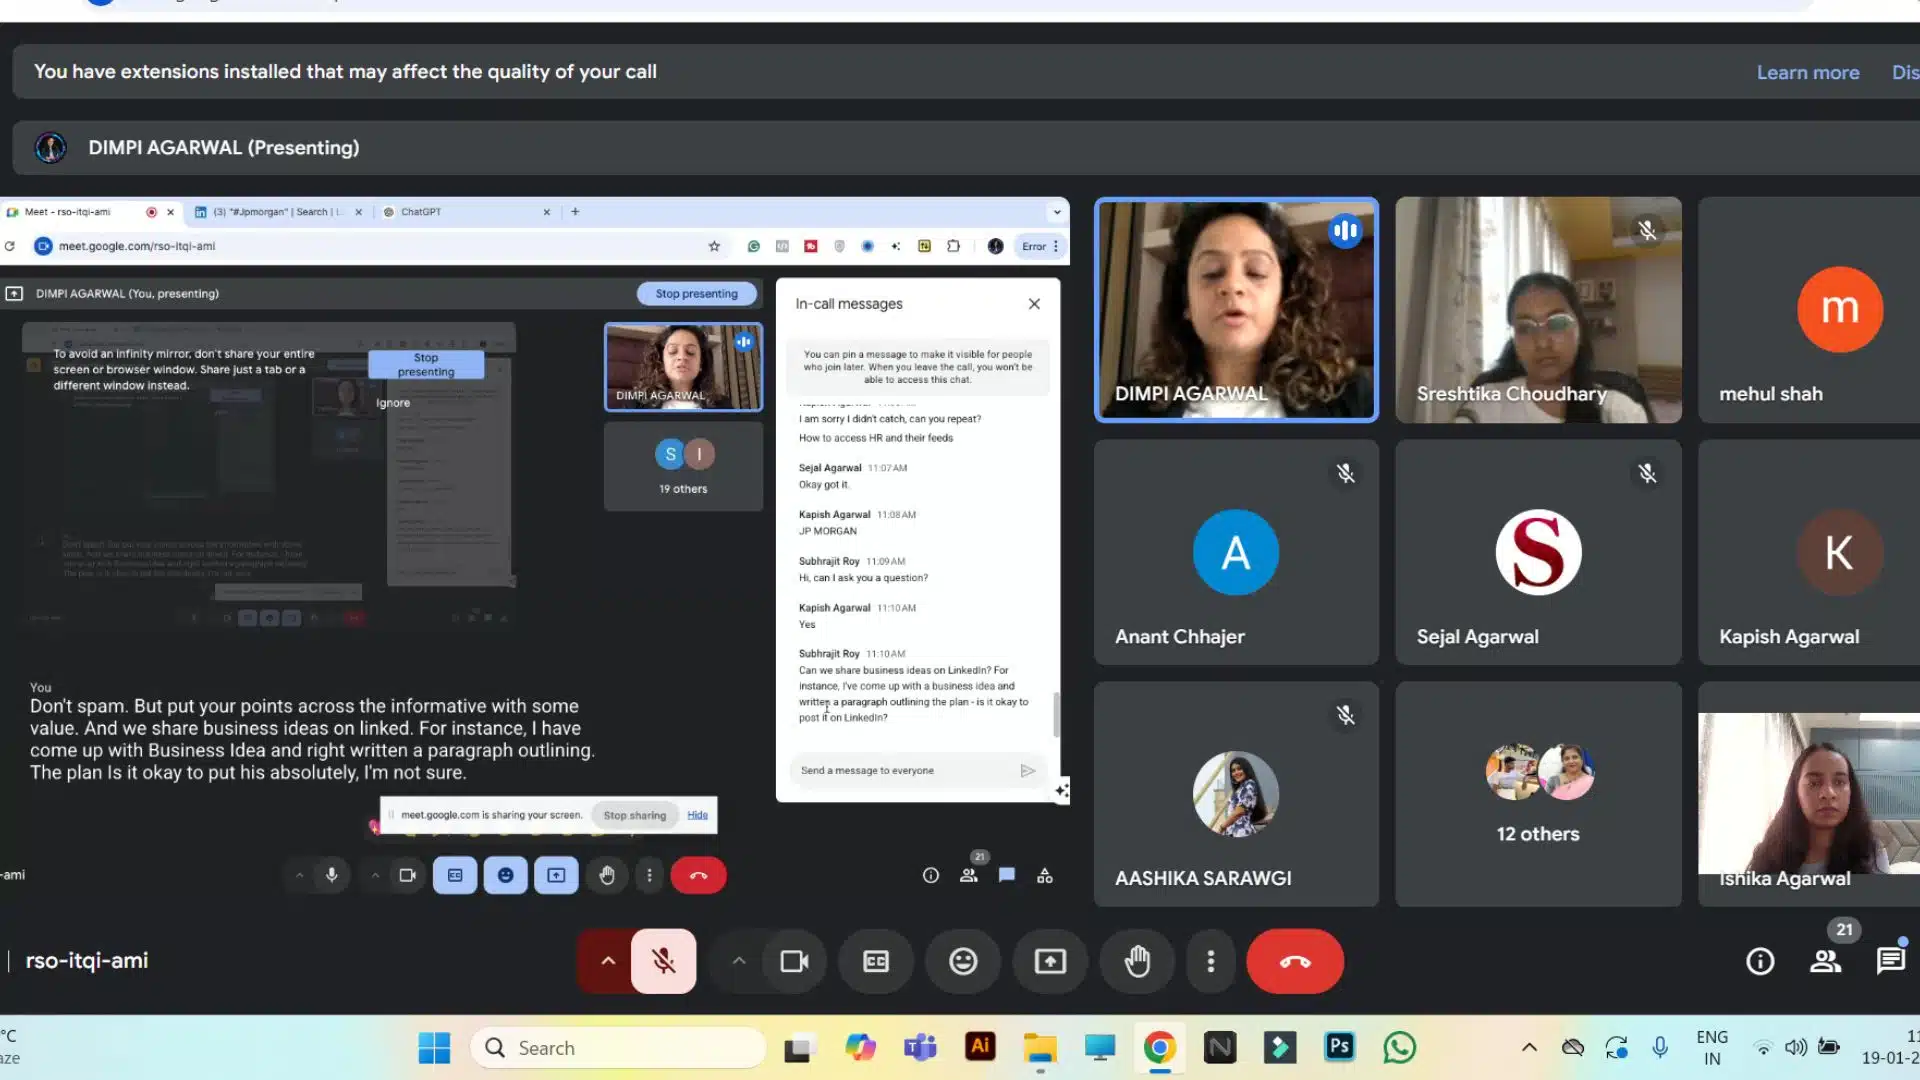Viewport: 1920px width, 1080px height.
Task: Show hidden system tray icons chevron
Action: pyautogui.click(x=1529, y=1047)
